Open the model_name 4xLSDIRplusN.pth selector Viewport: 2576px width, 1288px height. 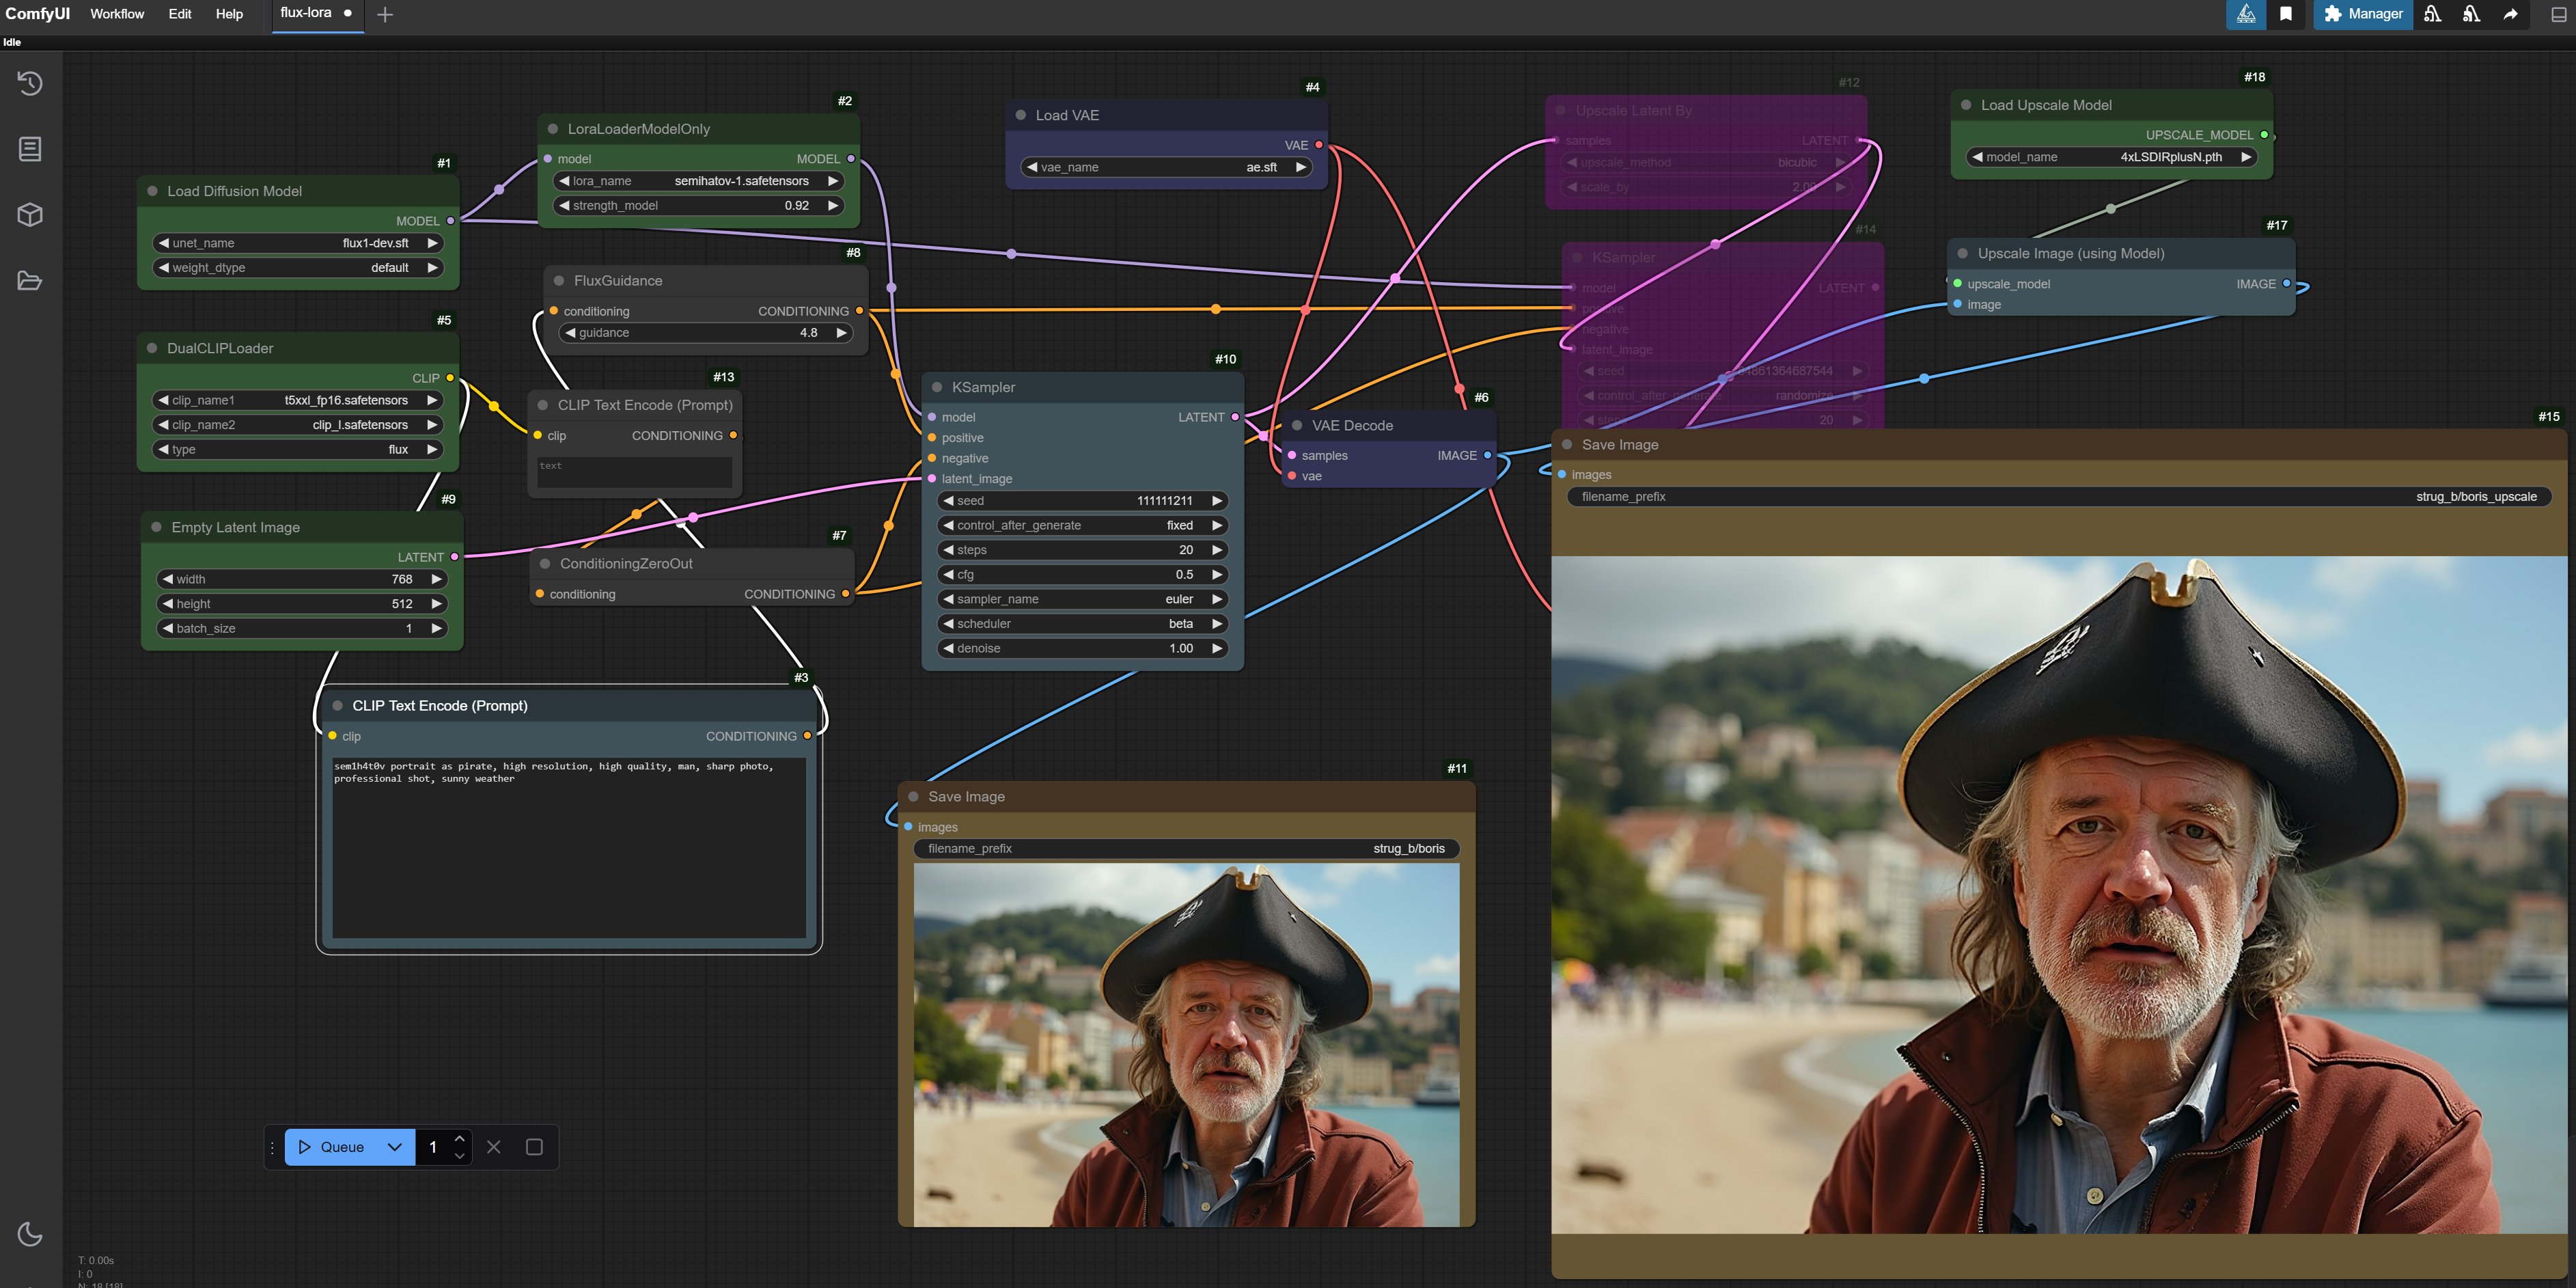(x=2111, y=157)
